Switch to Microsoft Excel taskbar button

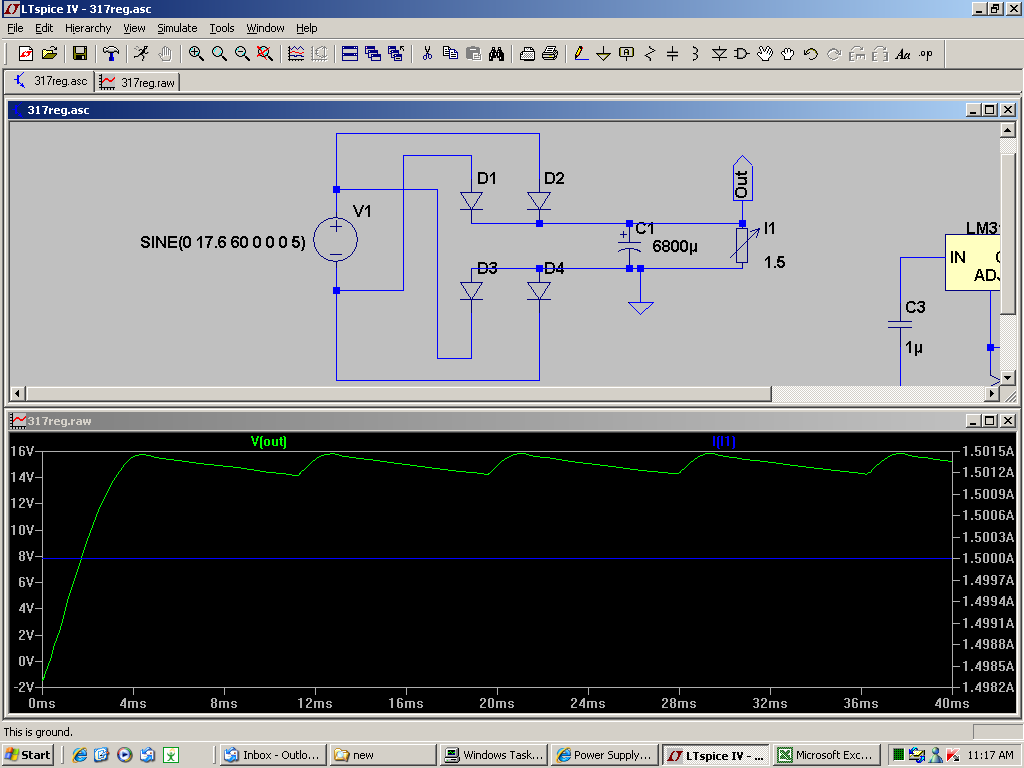tap(825, 755)
